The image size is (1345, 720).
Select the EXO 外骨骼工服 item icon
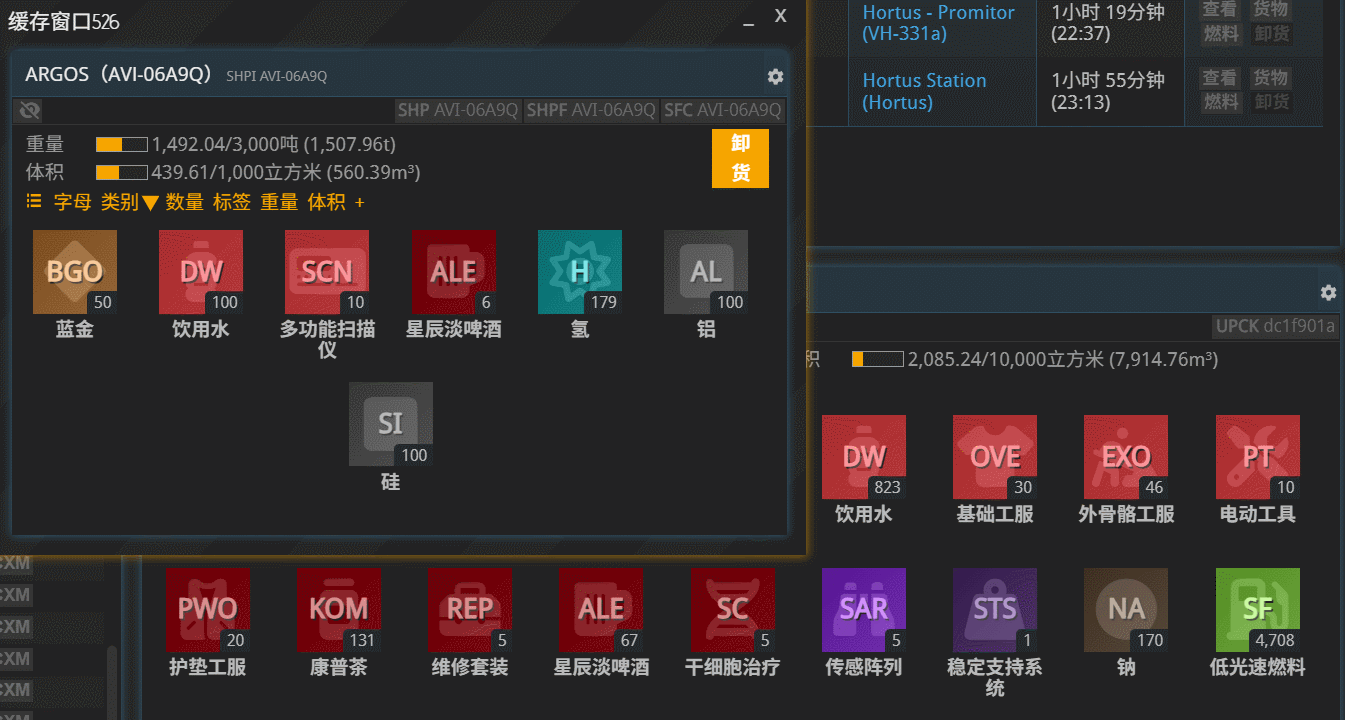(x=1126, y=457)
